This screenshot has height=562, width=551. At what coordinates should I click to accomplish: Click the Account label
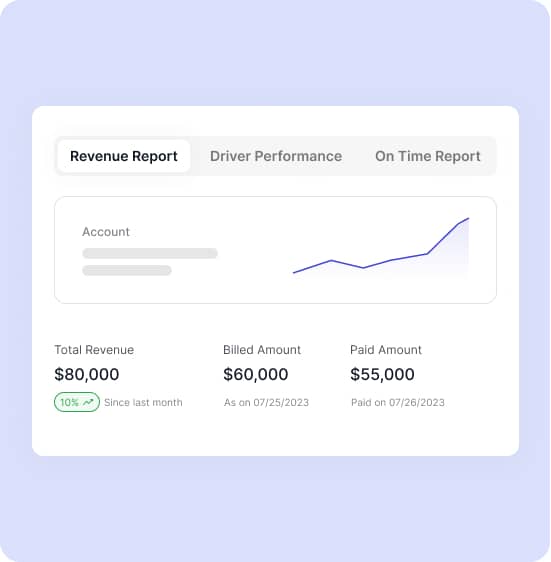pyautogui.click(x=106, y=232)
